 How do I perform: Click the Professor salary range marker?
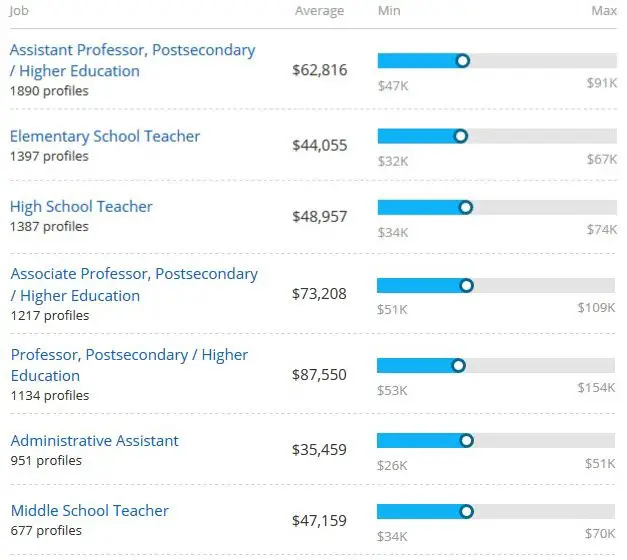tap(459, 366)
